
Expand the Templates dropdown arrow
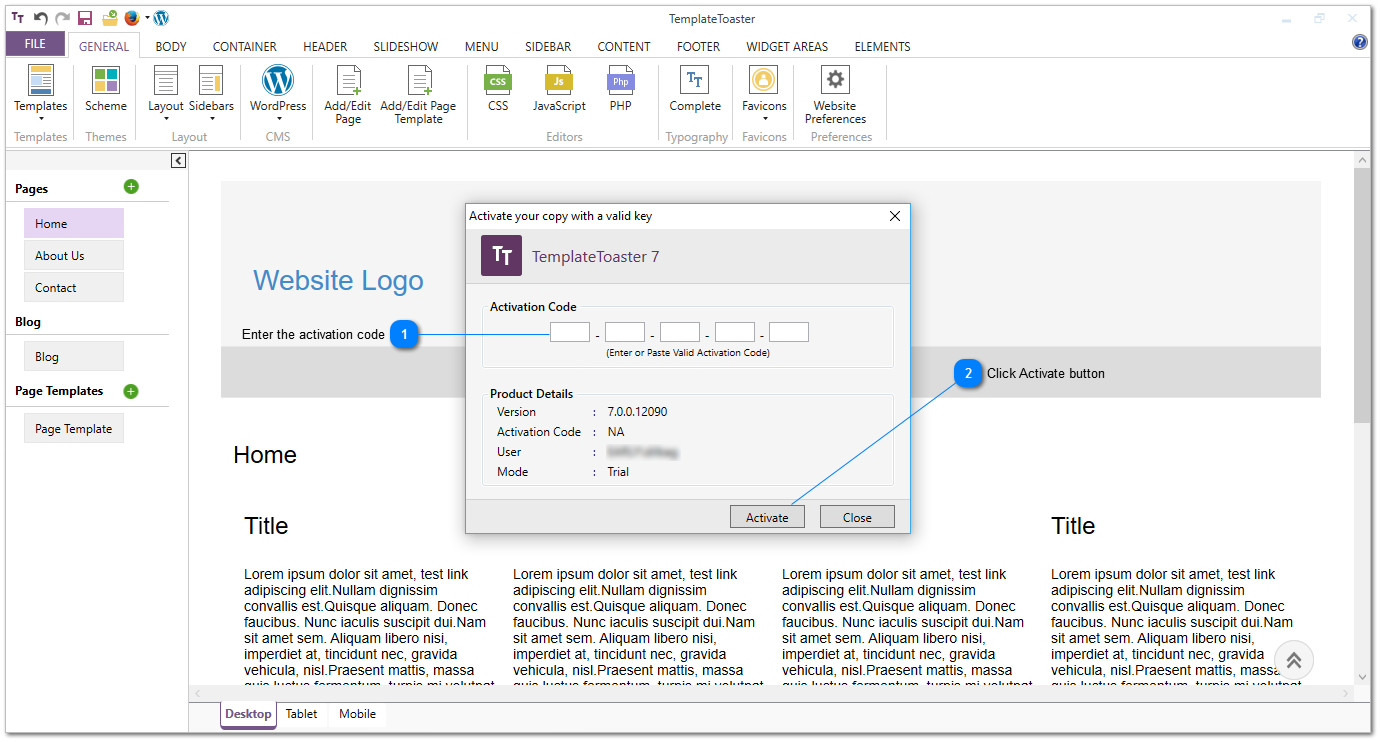point(40,119)
